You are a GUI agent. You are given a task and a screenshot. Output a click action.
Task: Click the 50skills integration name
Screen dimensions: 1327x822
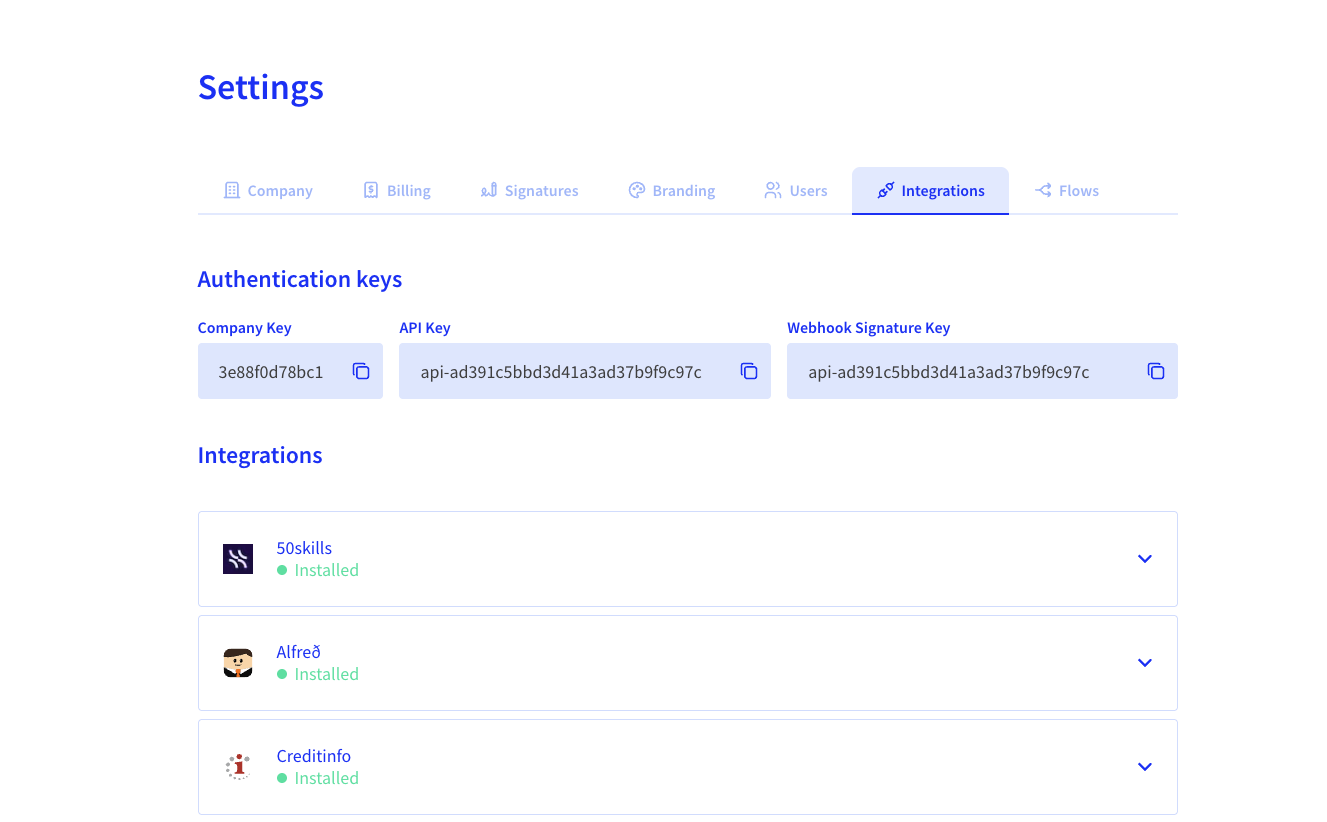tap(304, 548)
